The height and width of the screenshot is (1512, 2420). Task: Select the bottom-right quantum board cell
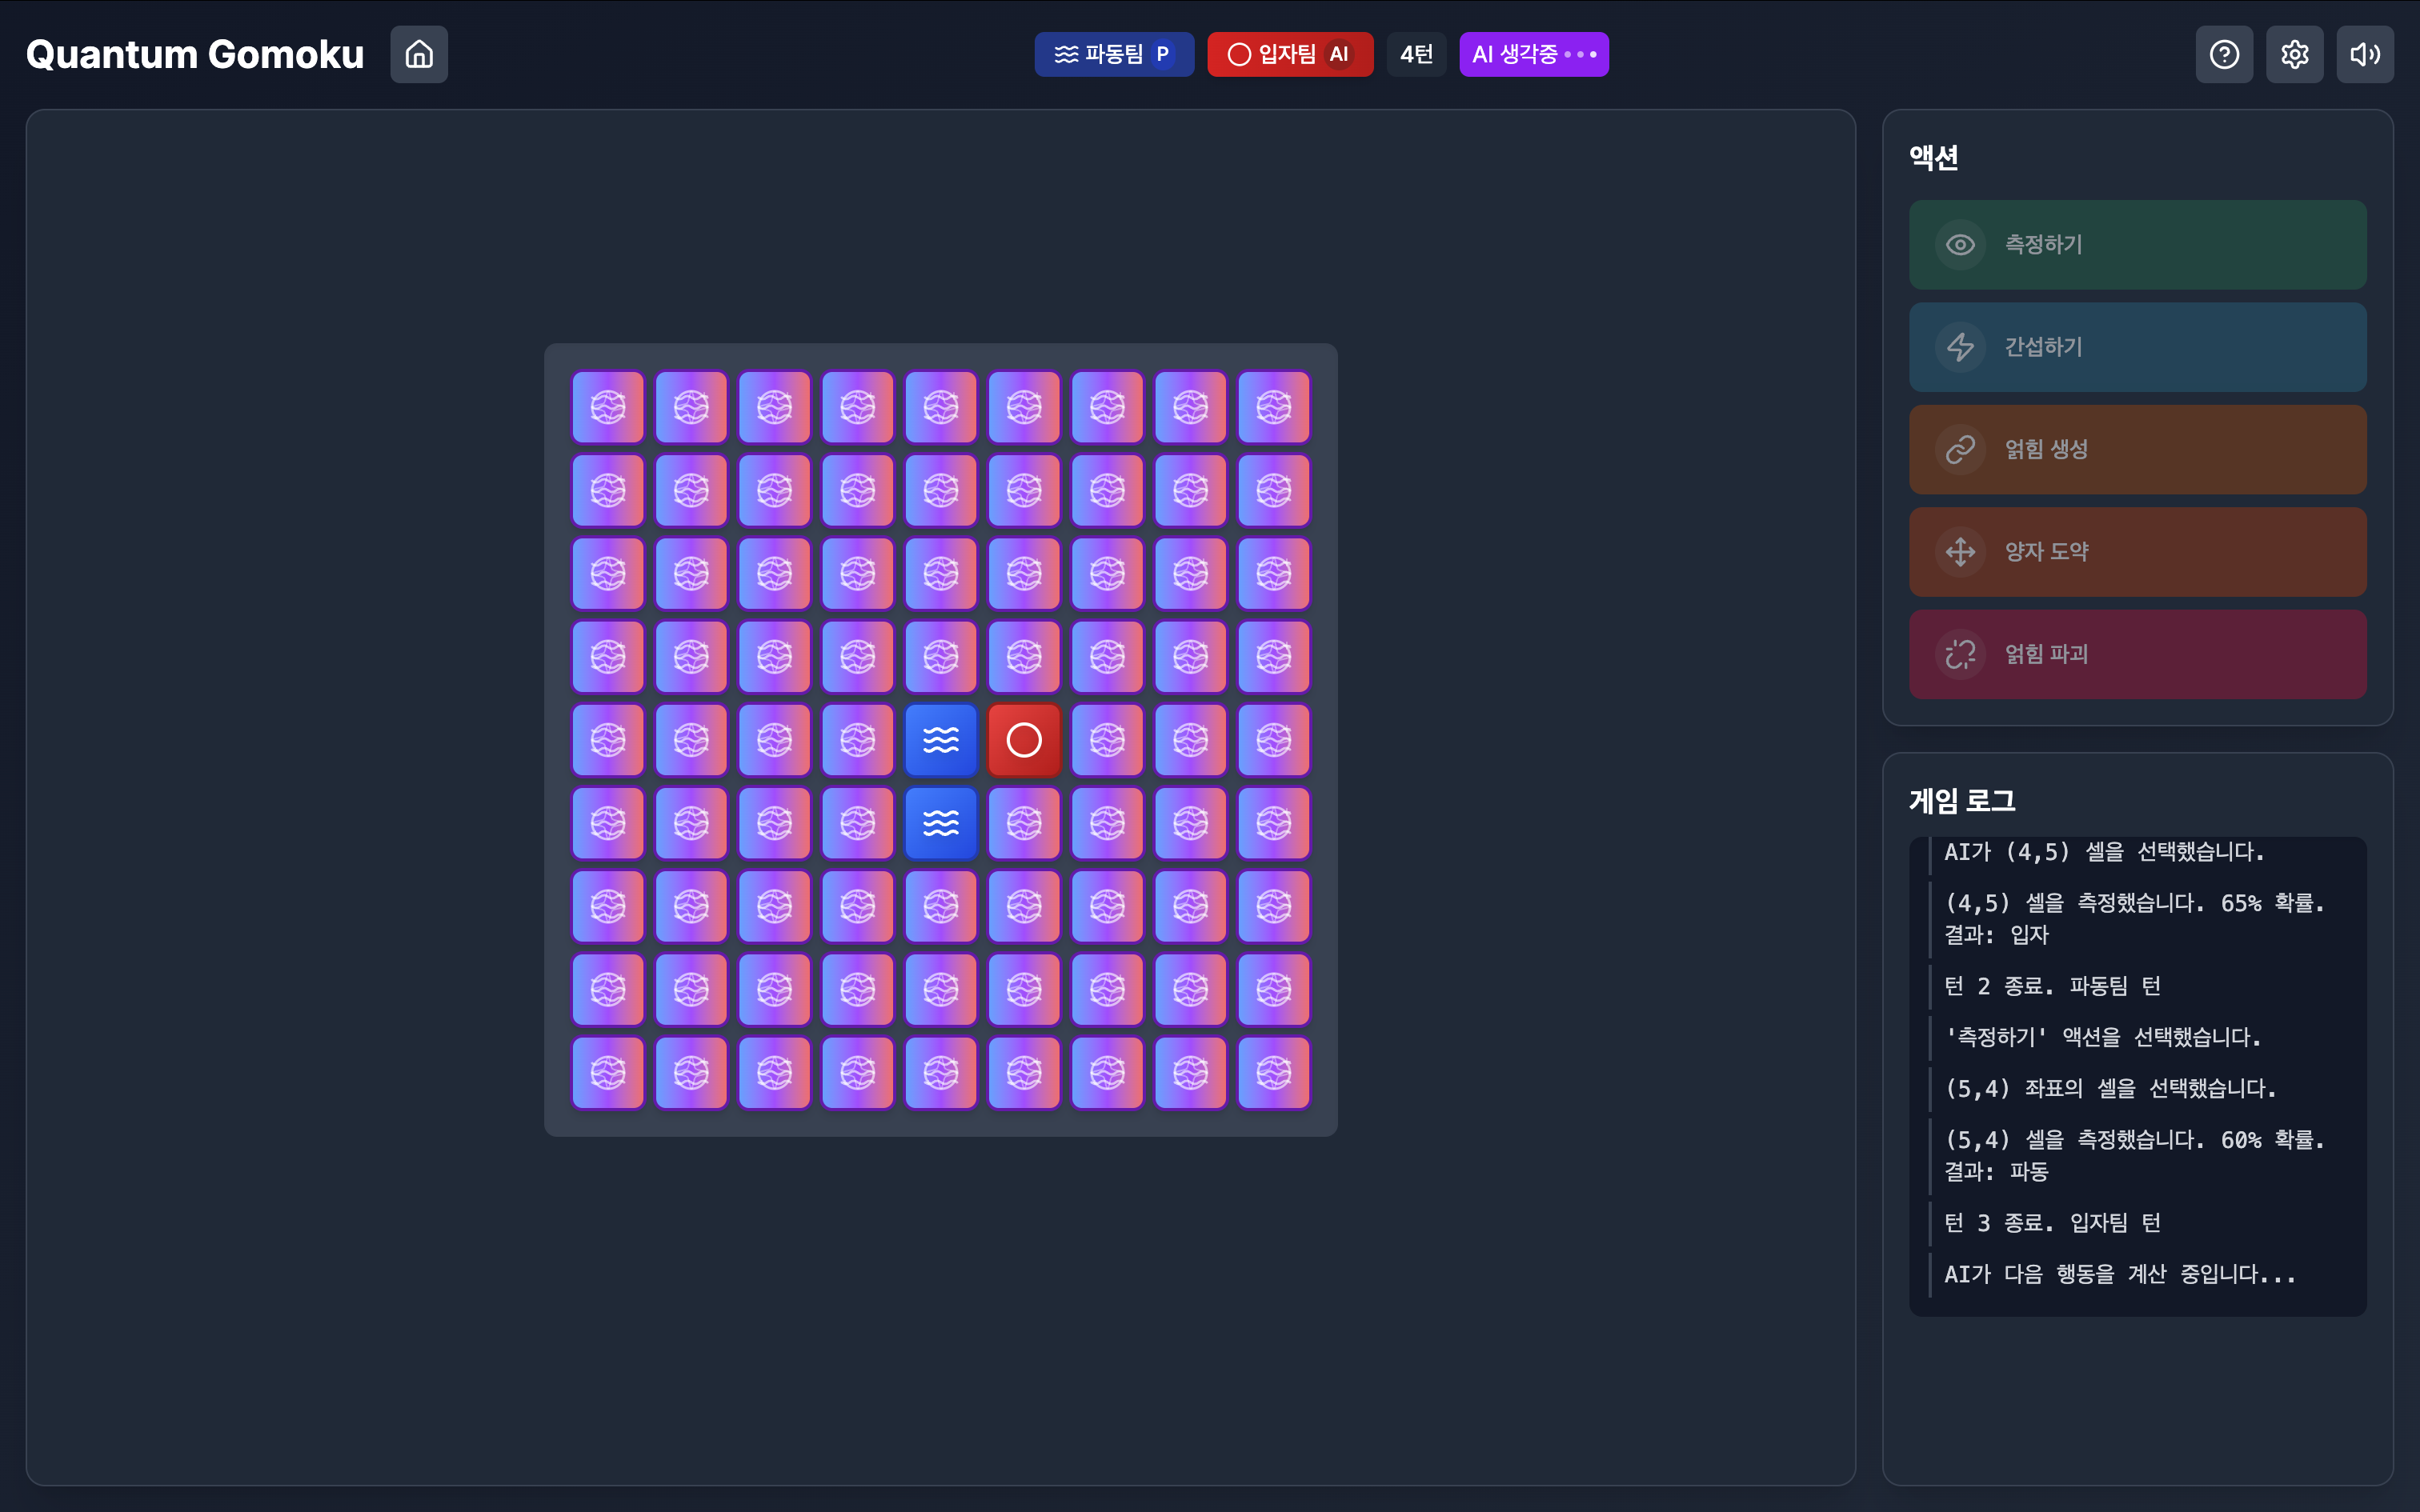tap(1273, 1073)
